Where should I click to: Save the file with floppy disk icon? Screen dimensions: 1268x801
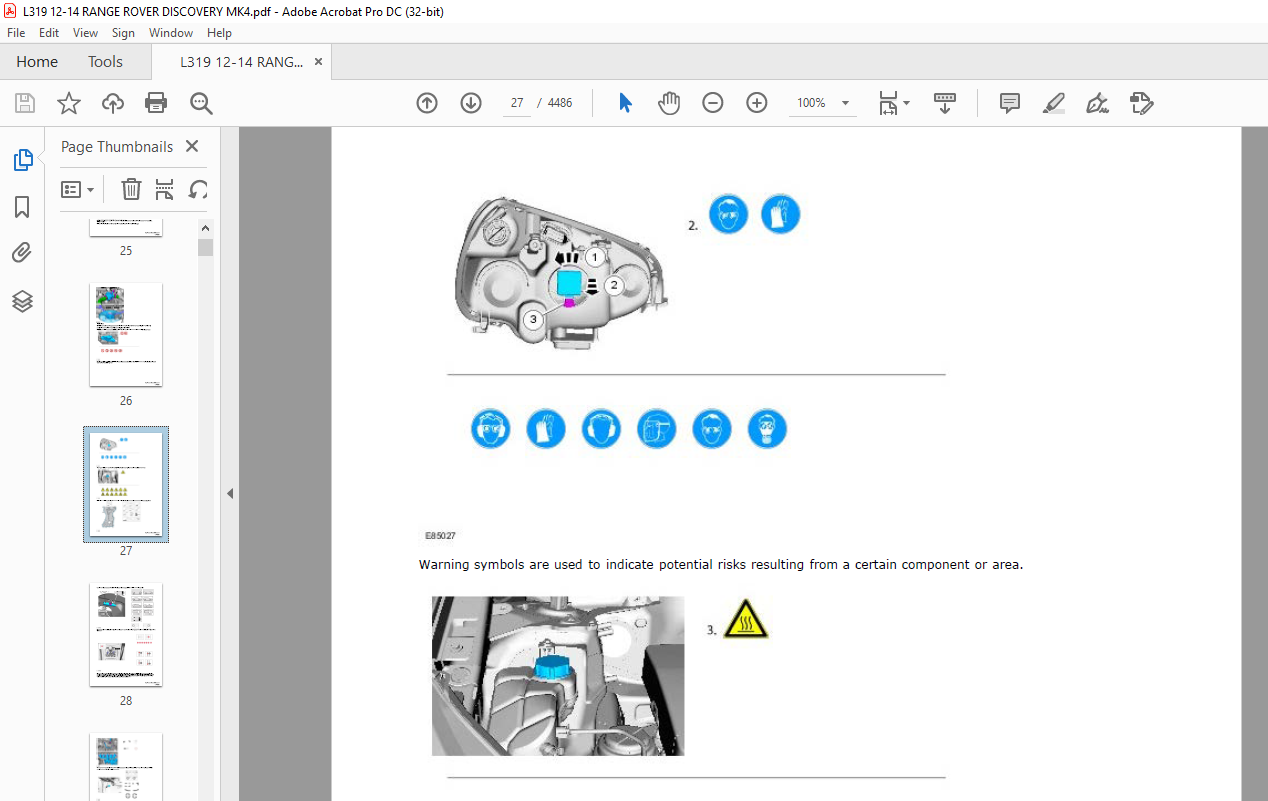(x=25, y=103)
